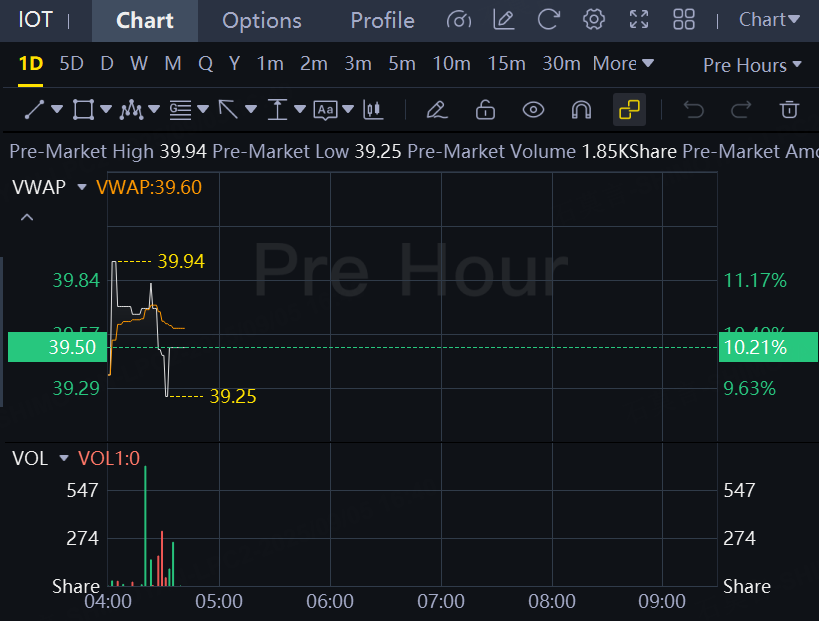The height and width of the screenshot is (621, 819).
Task: Click the 39.25 low price marker
Action: 233,396
